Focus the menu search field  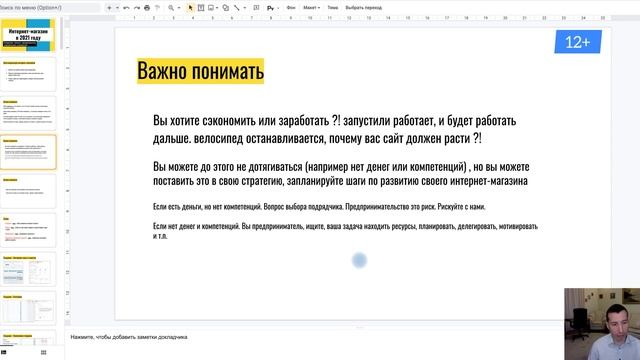49,7
